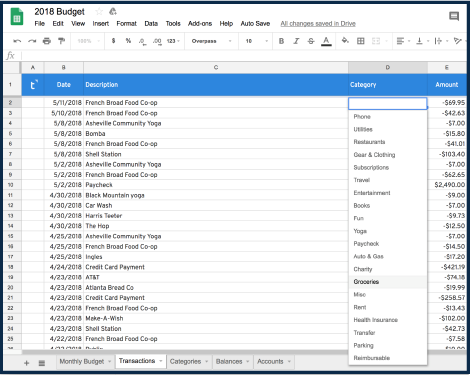The width and height of the screenshot is (470, 375).
Task: Open the Format menu
Action: point(126,24)
